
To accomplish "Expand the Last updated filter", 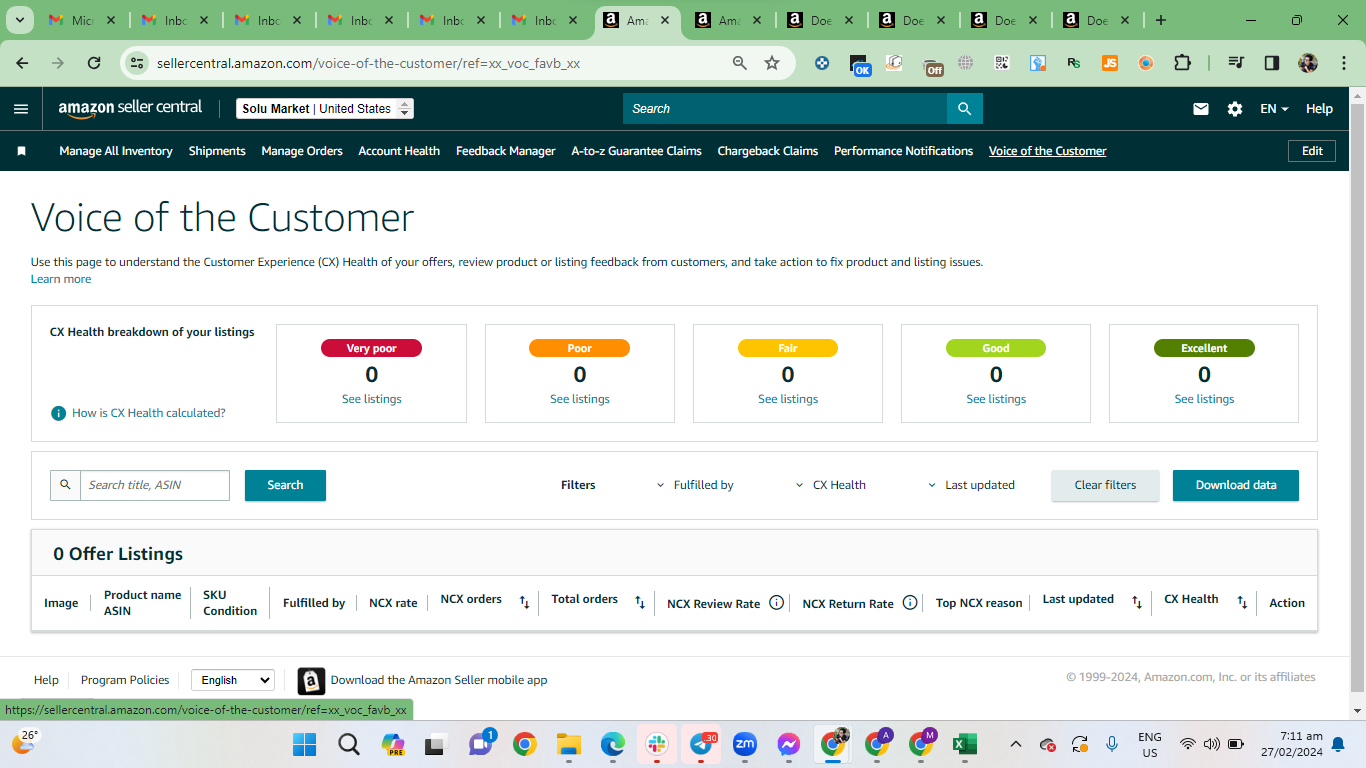I will tap(972, 485).
